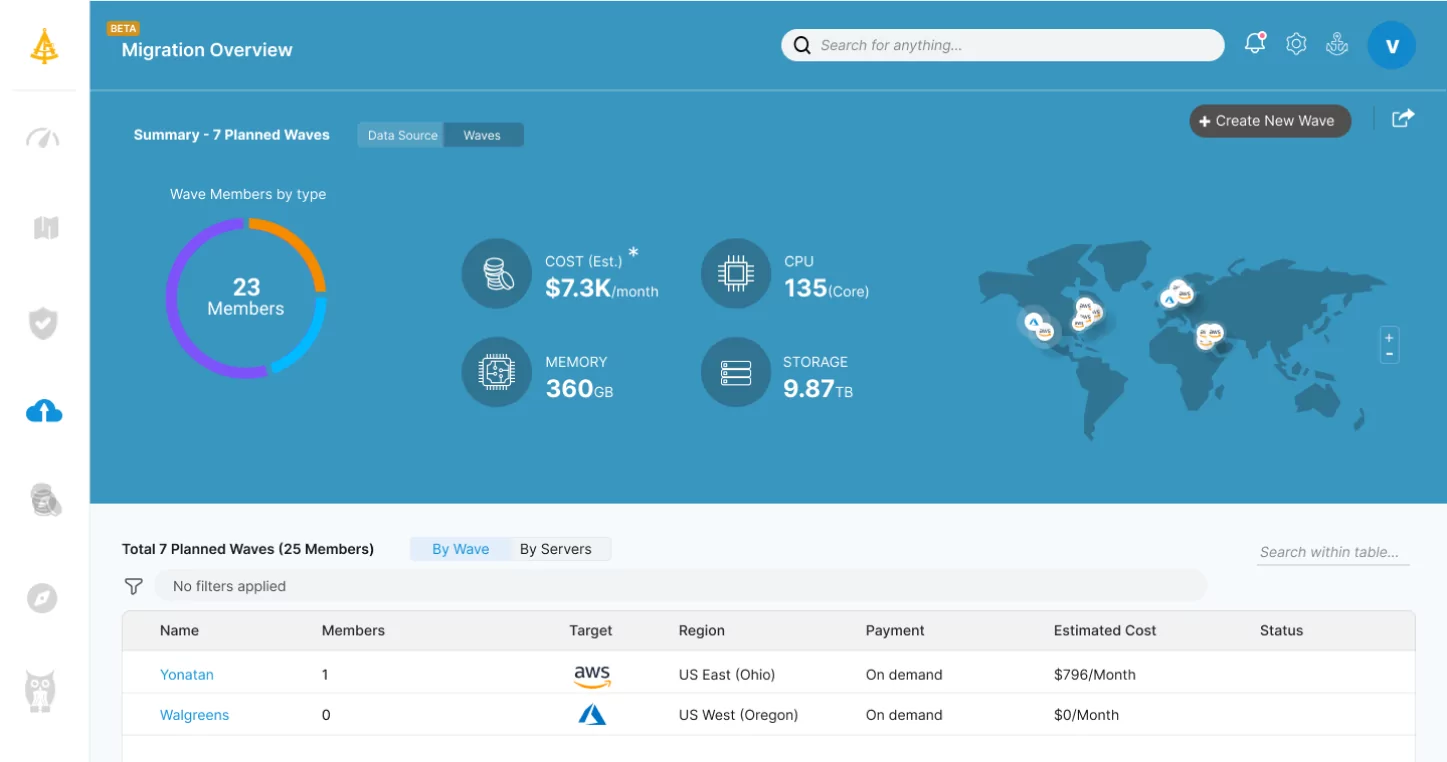Select the By Wave view tab

461,549
